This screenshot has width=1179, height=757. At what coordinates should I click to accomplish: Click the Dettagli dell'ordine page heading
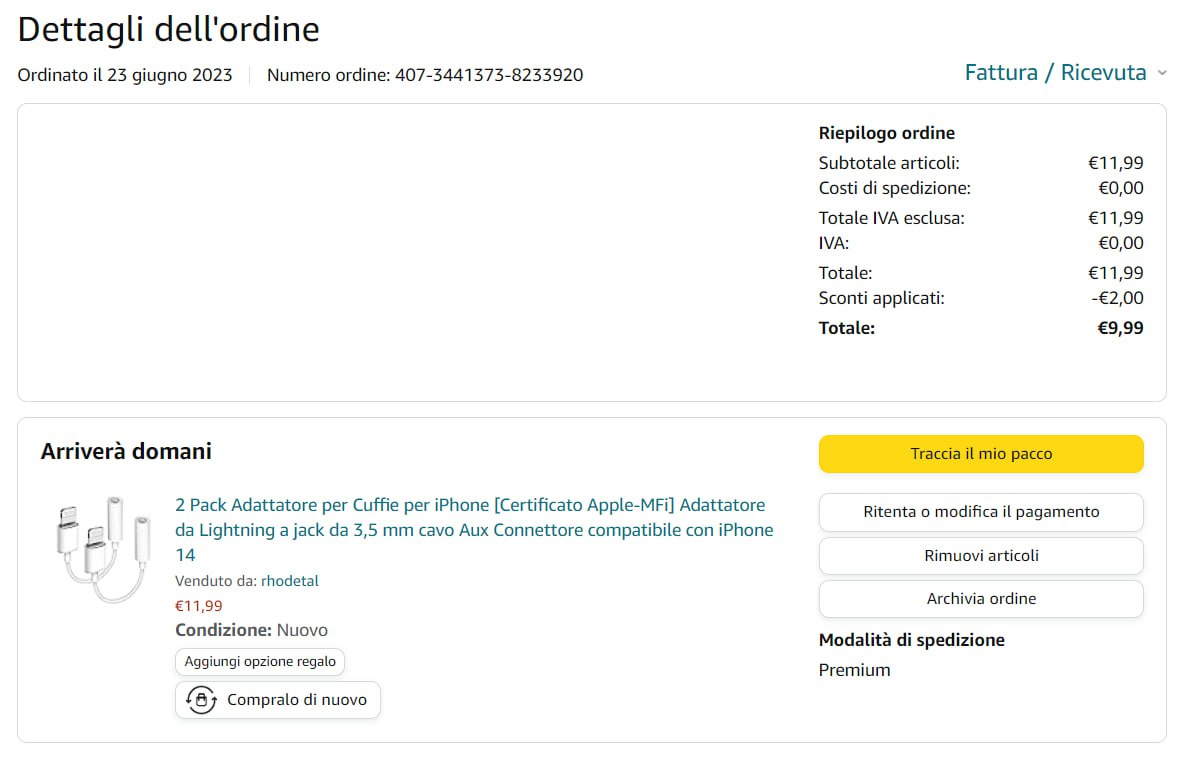pos(169,29)
